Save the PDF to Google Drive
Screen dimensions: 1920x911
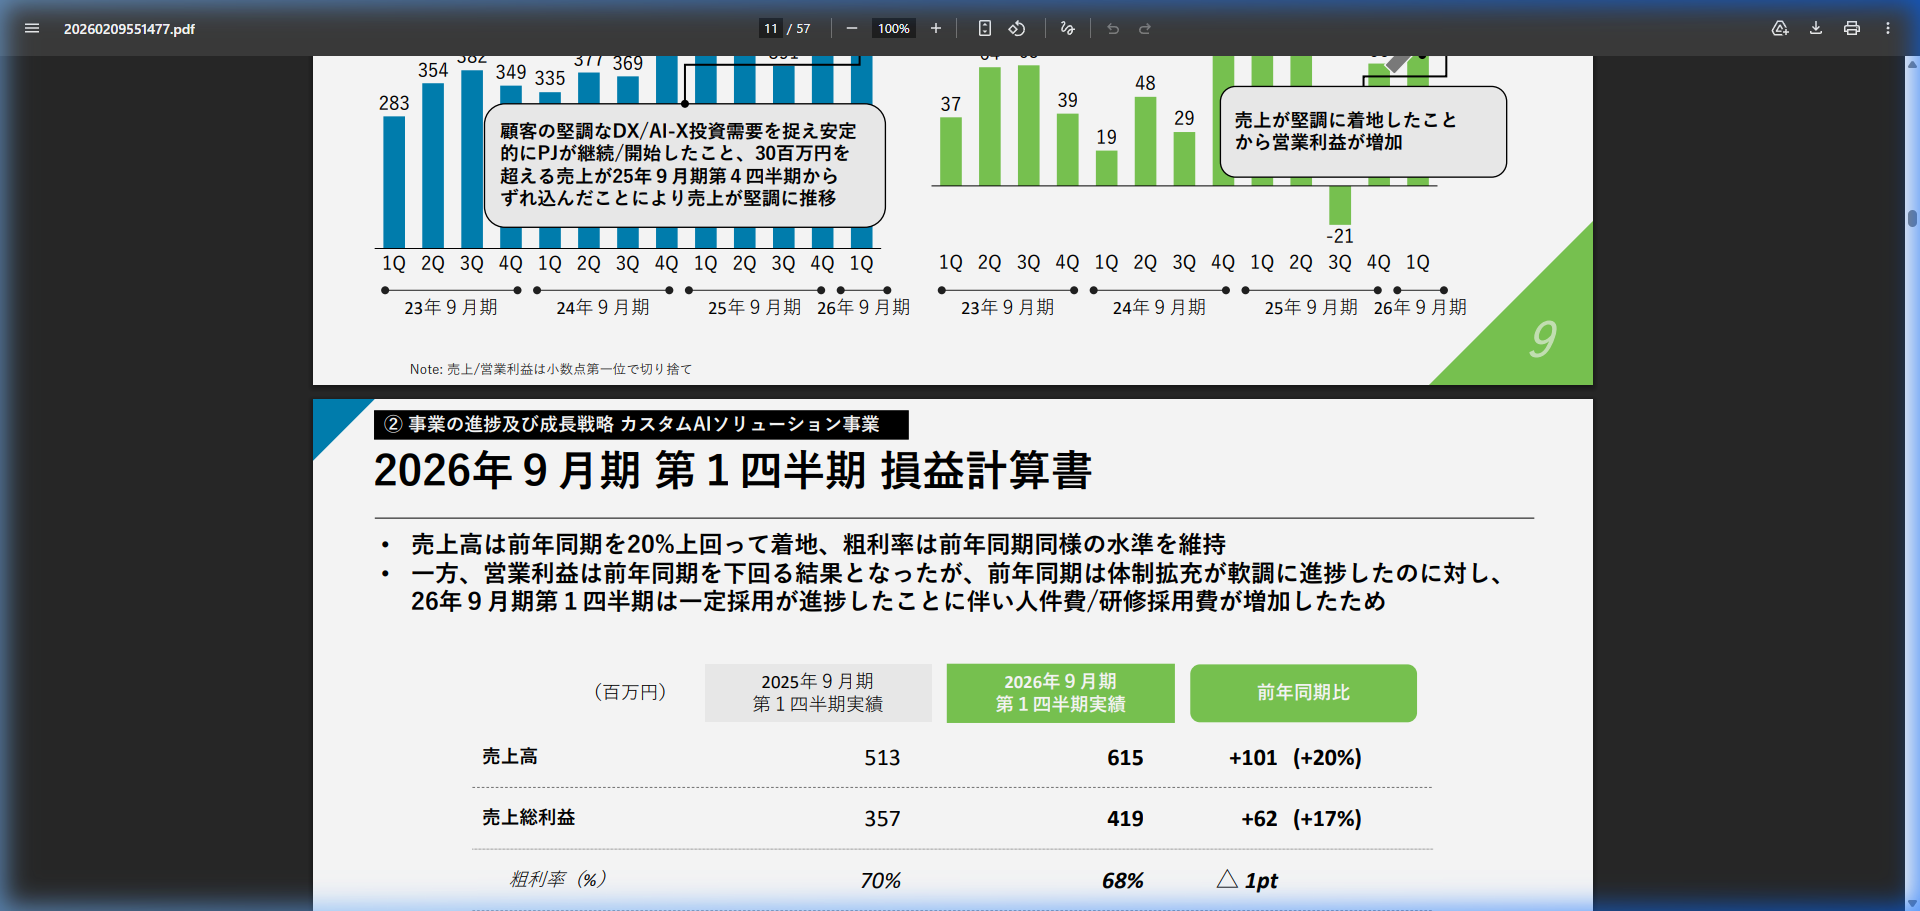[x=1779, y=28]
